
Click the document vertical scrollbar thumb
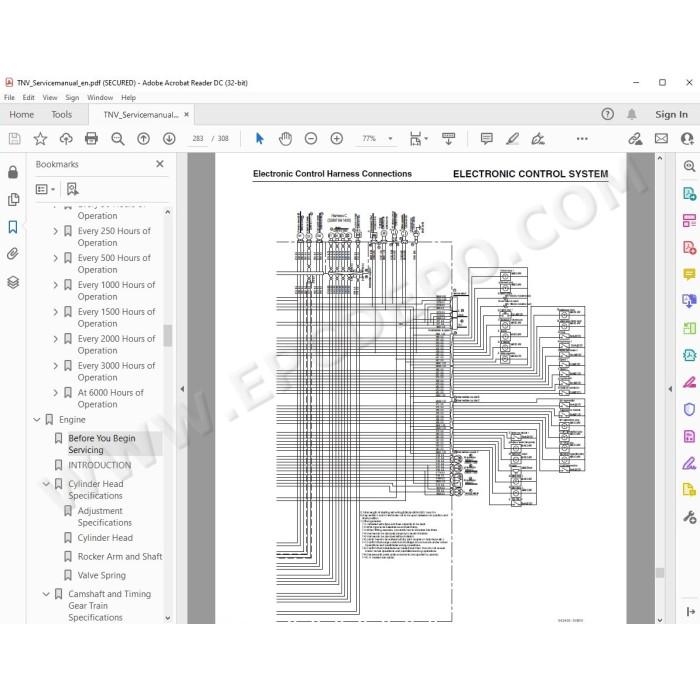pos(660,572)
